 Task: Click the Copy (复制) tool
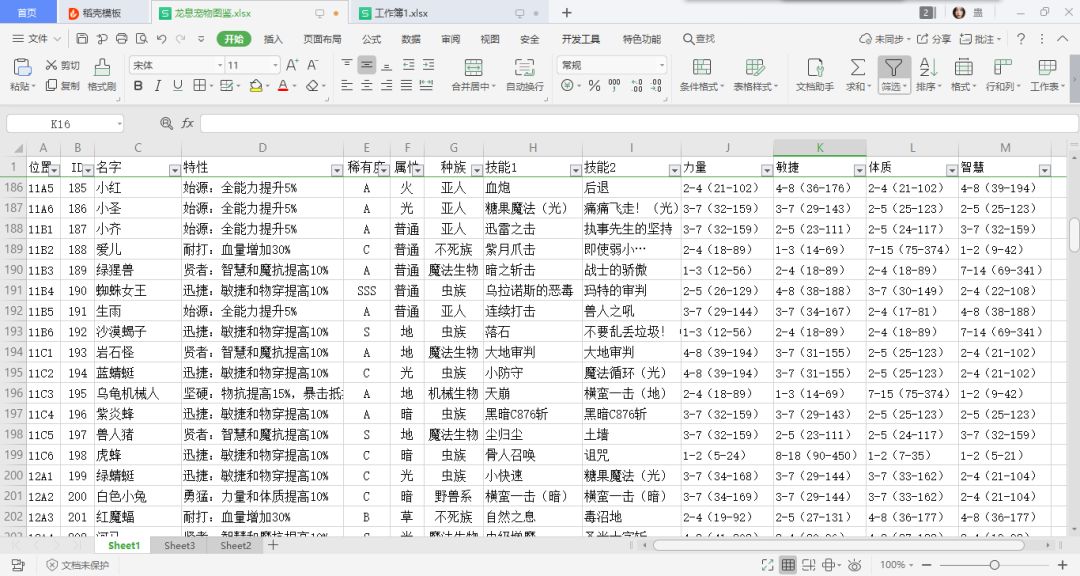(x=63, y=85)
